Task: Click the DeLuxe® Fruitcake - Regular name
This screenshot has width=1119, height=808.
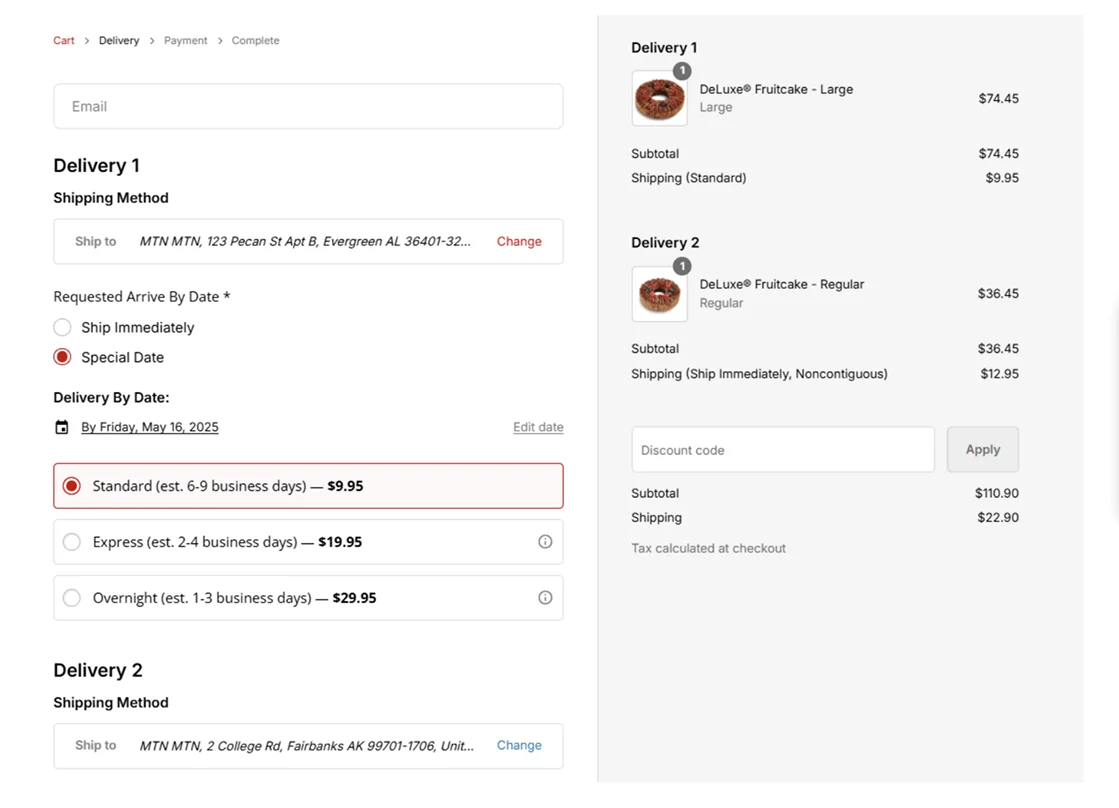Action: click(781, 284)
